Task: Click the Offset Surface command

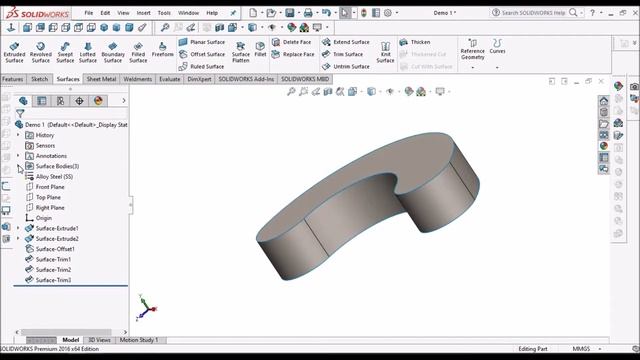Action: click(x=202, y=54)
